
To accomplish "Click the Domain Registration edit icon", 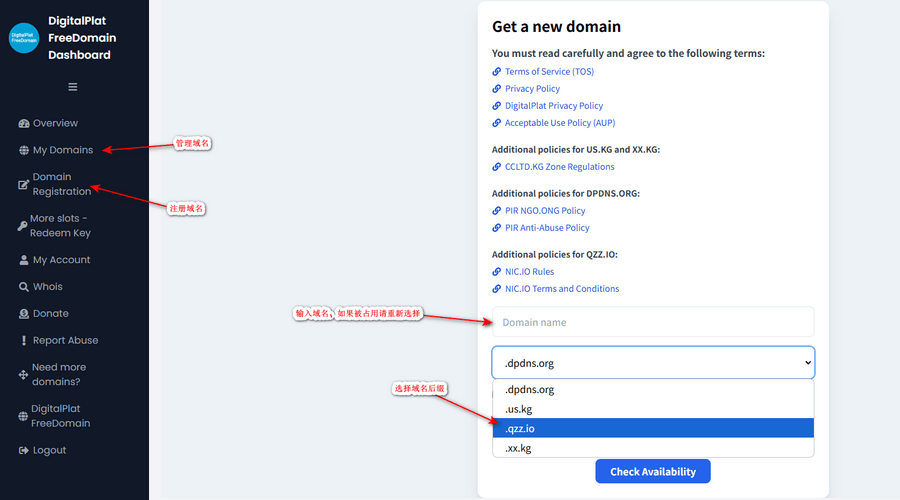I will pos(23,184).
